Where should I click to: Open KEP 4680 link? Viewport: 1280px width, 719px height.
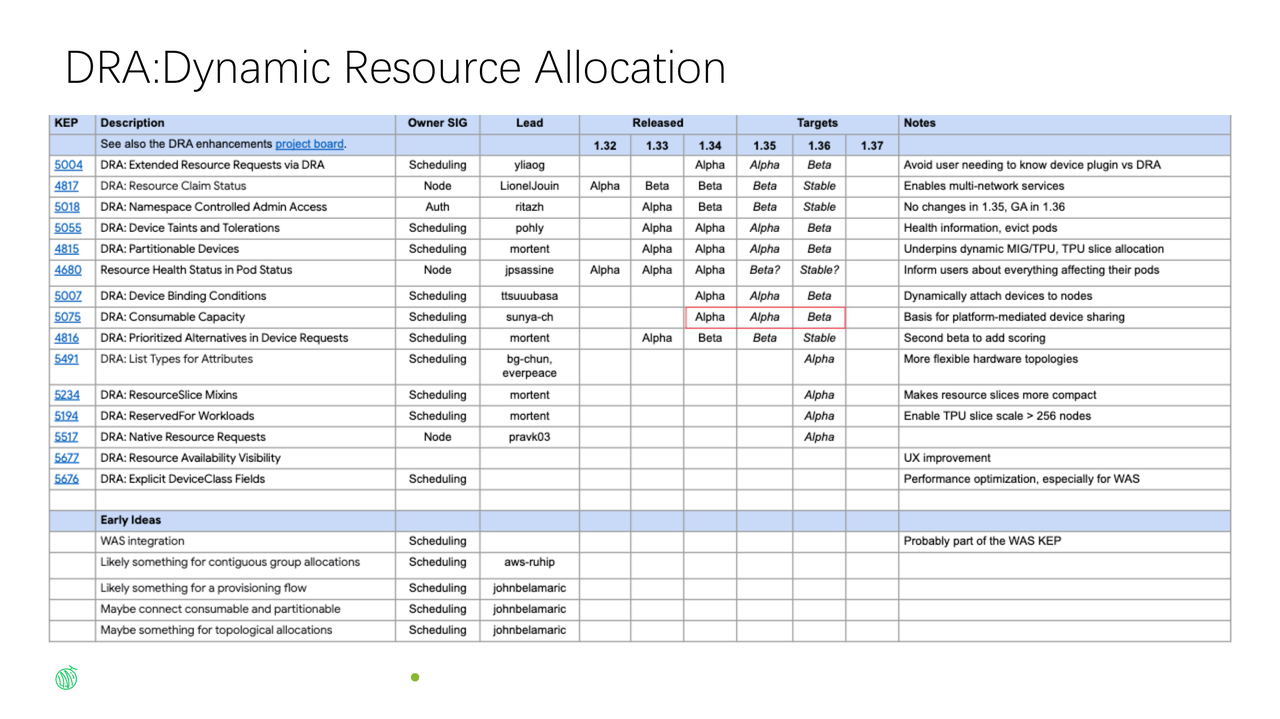click(x=68, y=270)
